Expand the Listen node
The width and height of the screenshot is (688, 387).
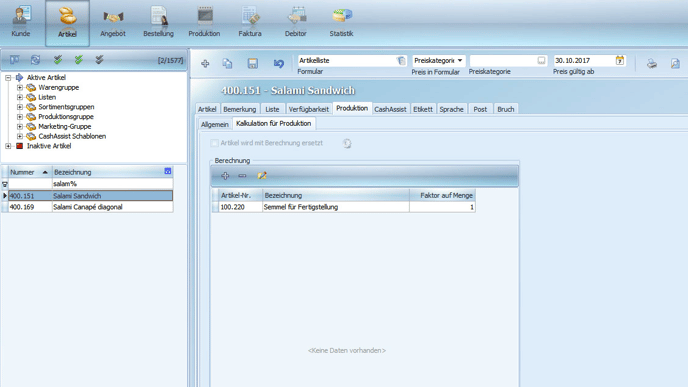tap(20, 97)
